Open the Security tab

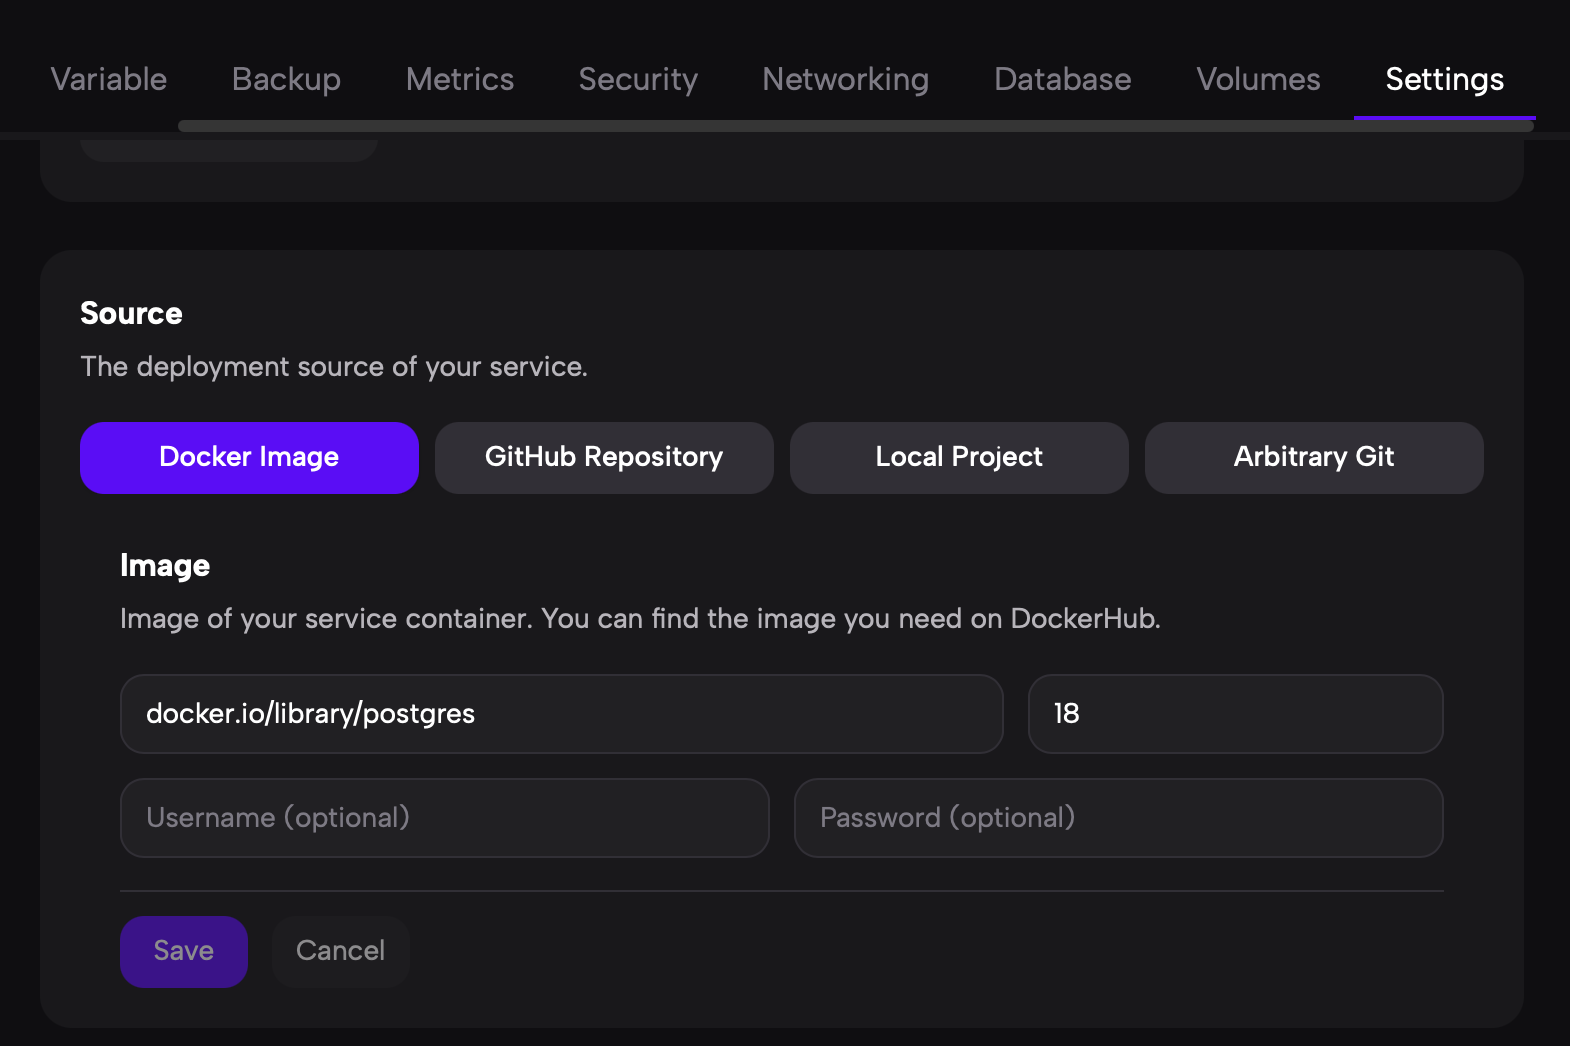click(638, 79)
